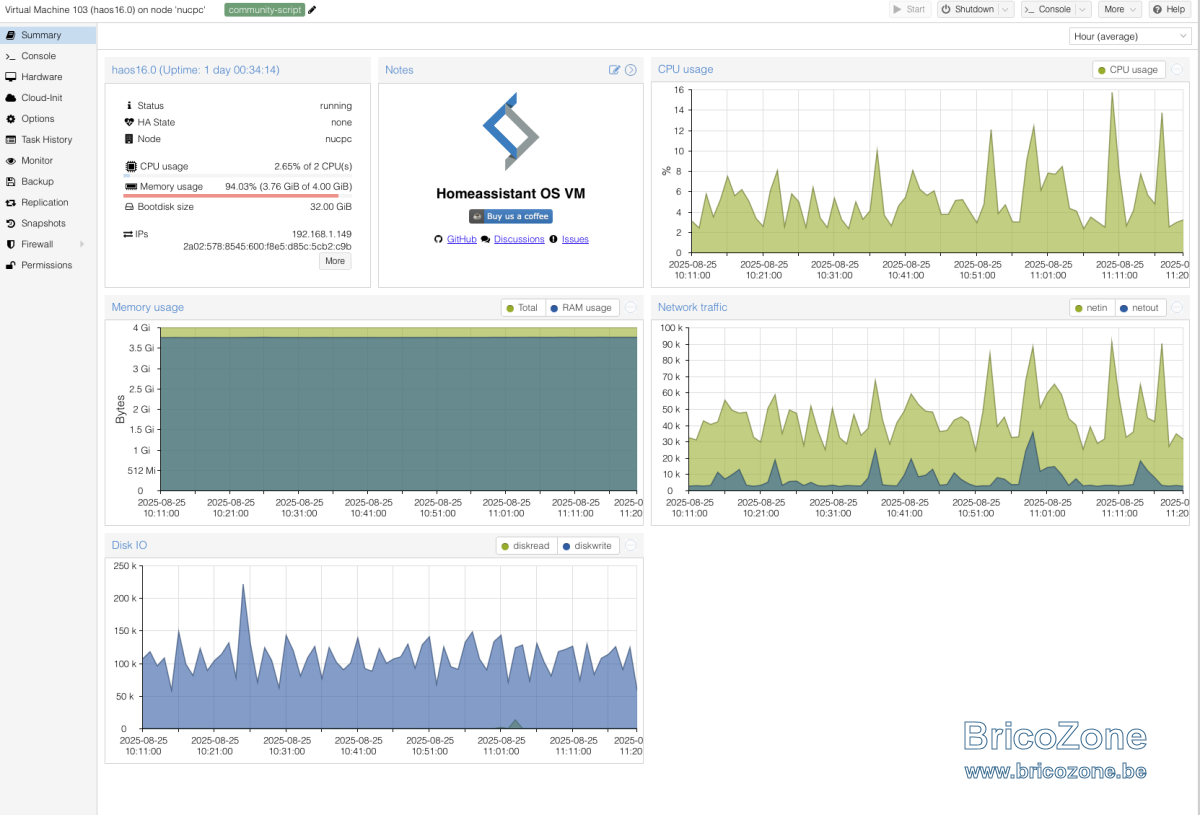The image size is (1200, 815).
Task: Collapse Notes panel using arrow circle icon
Action: [631, 70]
